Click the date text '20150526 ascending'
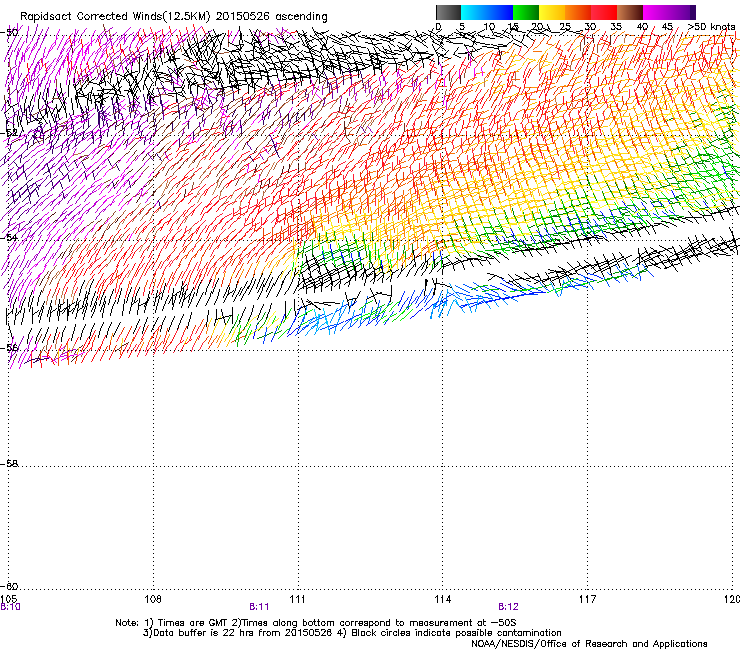 (271, 17)
